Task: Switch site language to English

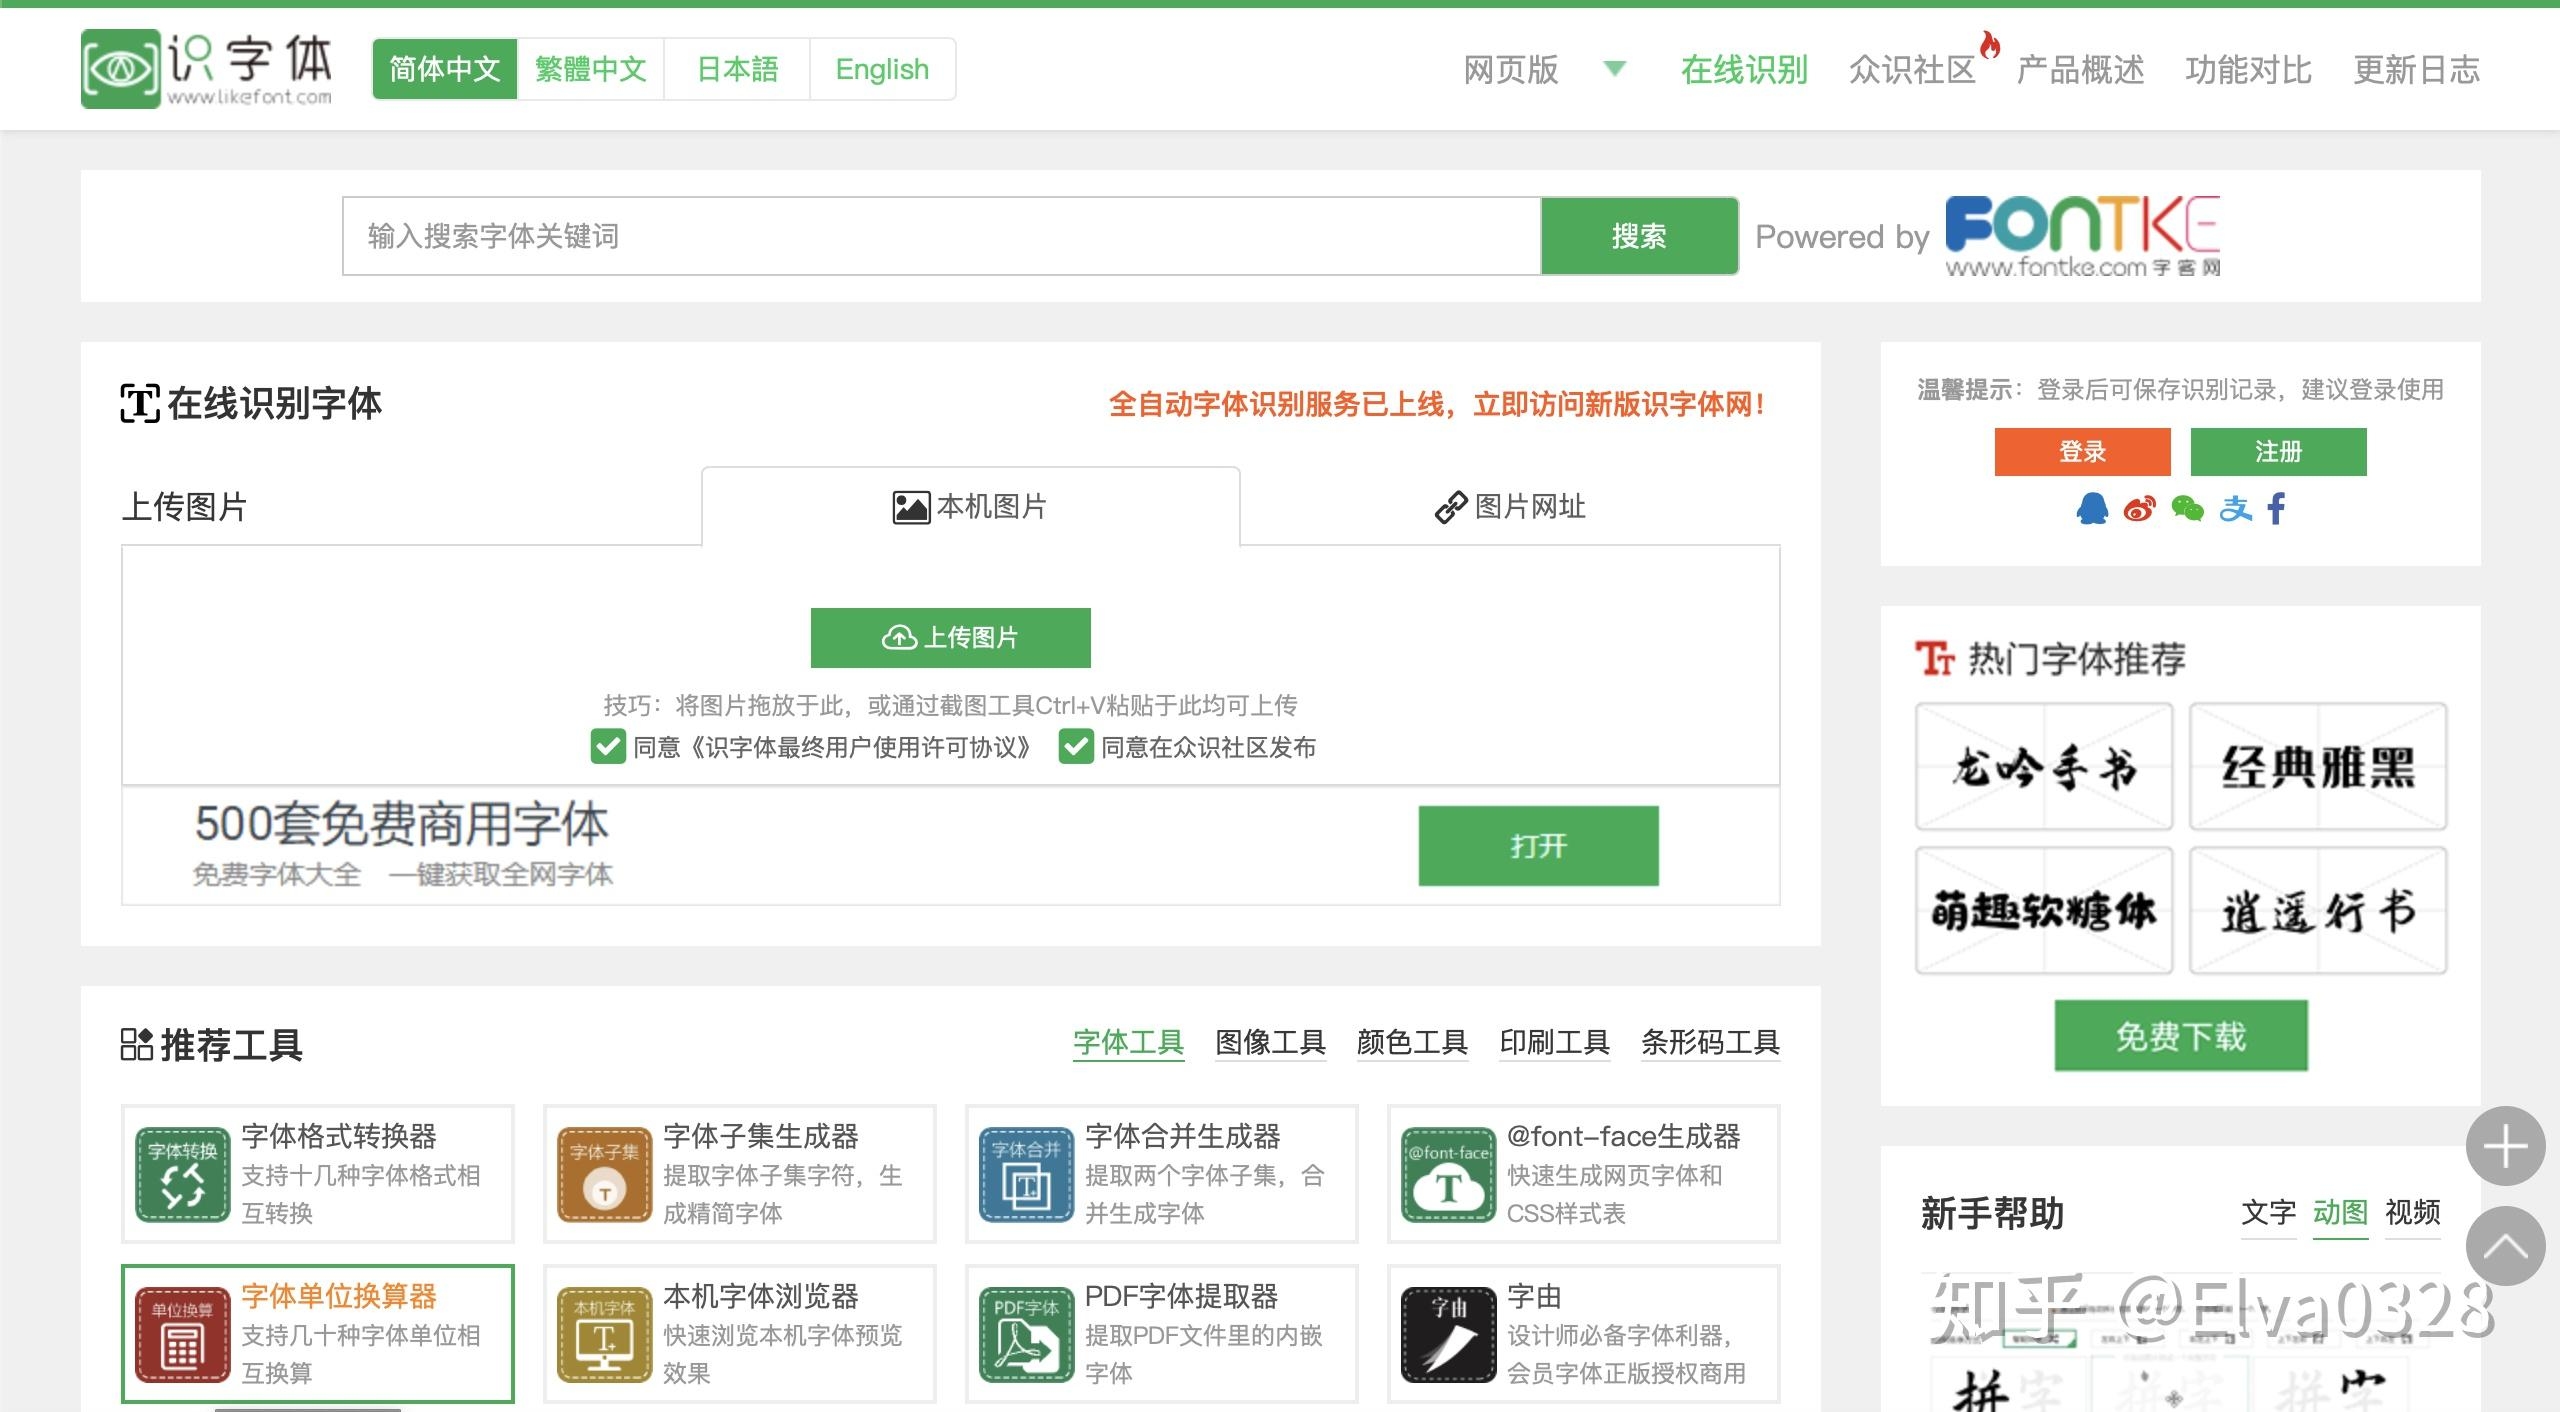Action: click(x=882, y=69)
